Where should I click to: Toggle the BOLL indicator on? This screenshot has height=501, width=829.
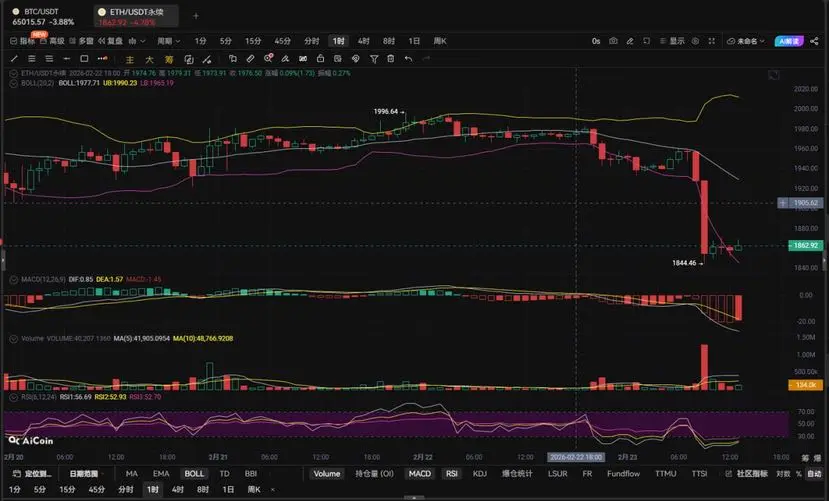(194, 474)
